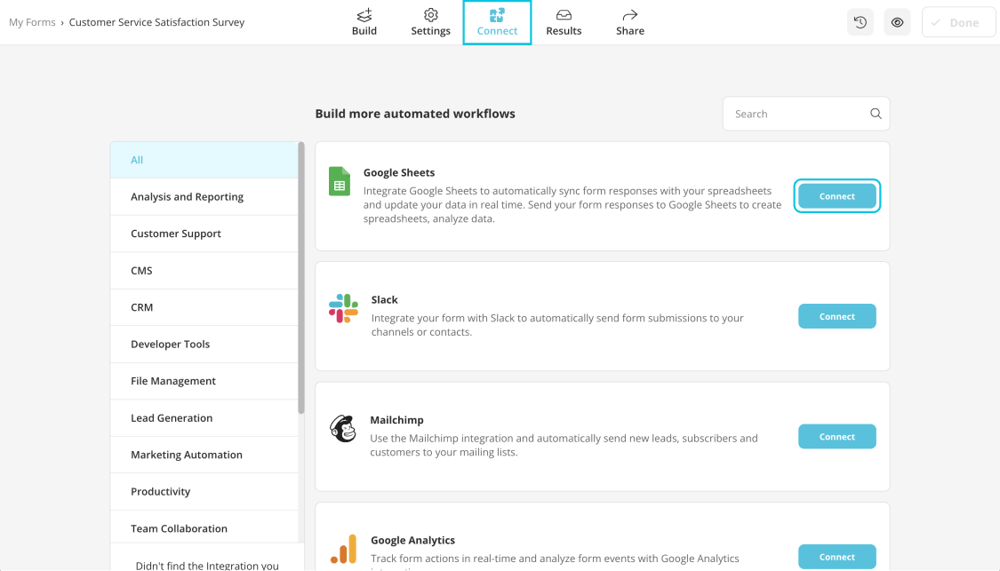Click the Done button
1000x571 pixels.
[x=958, y=22]
